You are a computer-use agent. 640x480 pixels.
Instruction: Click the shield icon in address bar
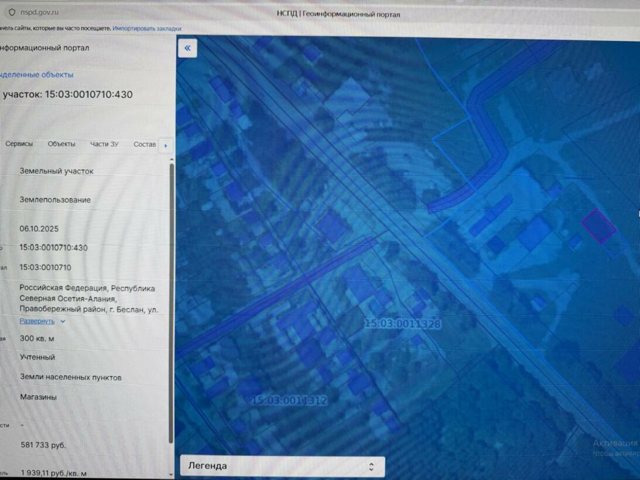[12, 12]
